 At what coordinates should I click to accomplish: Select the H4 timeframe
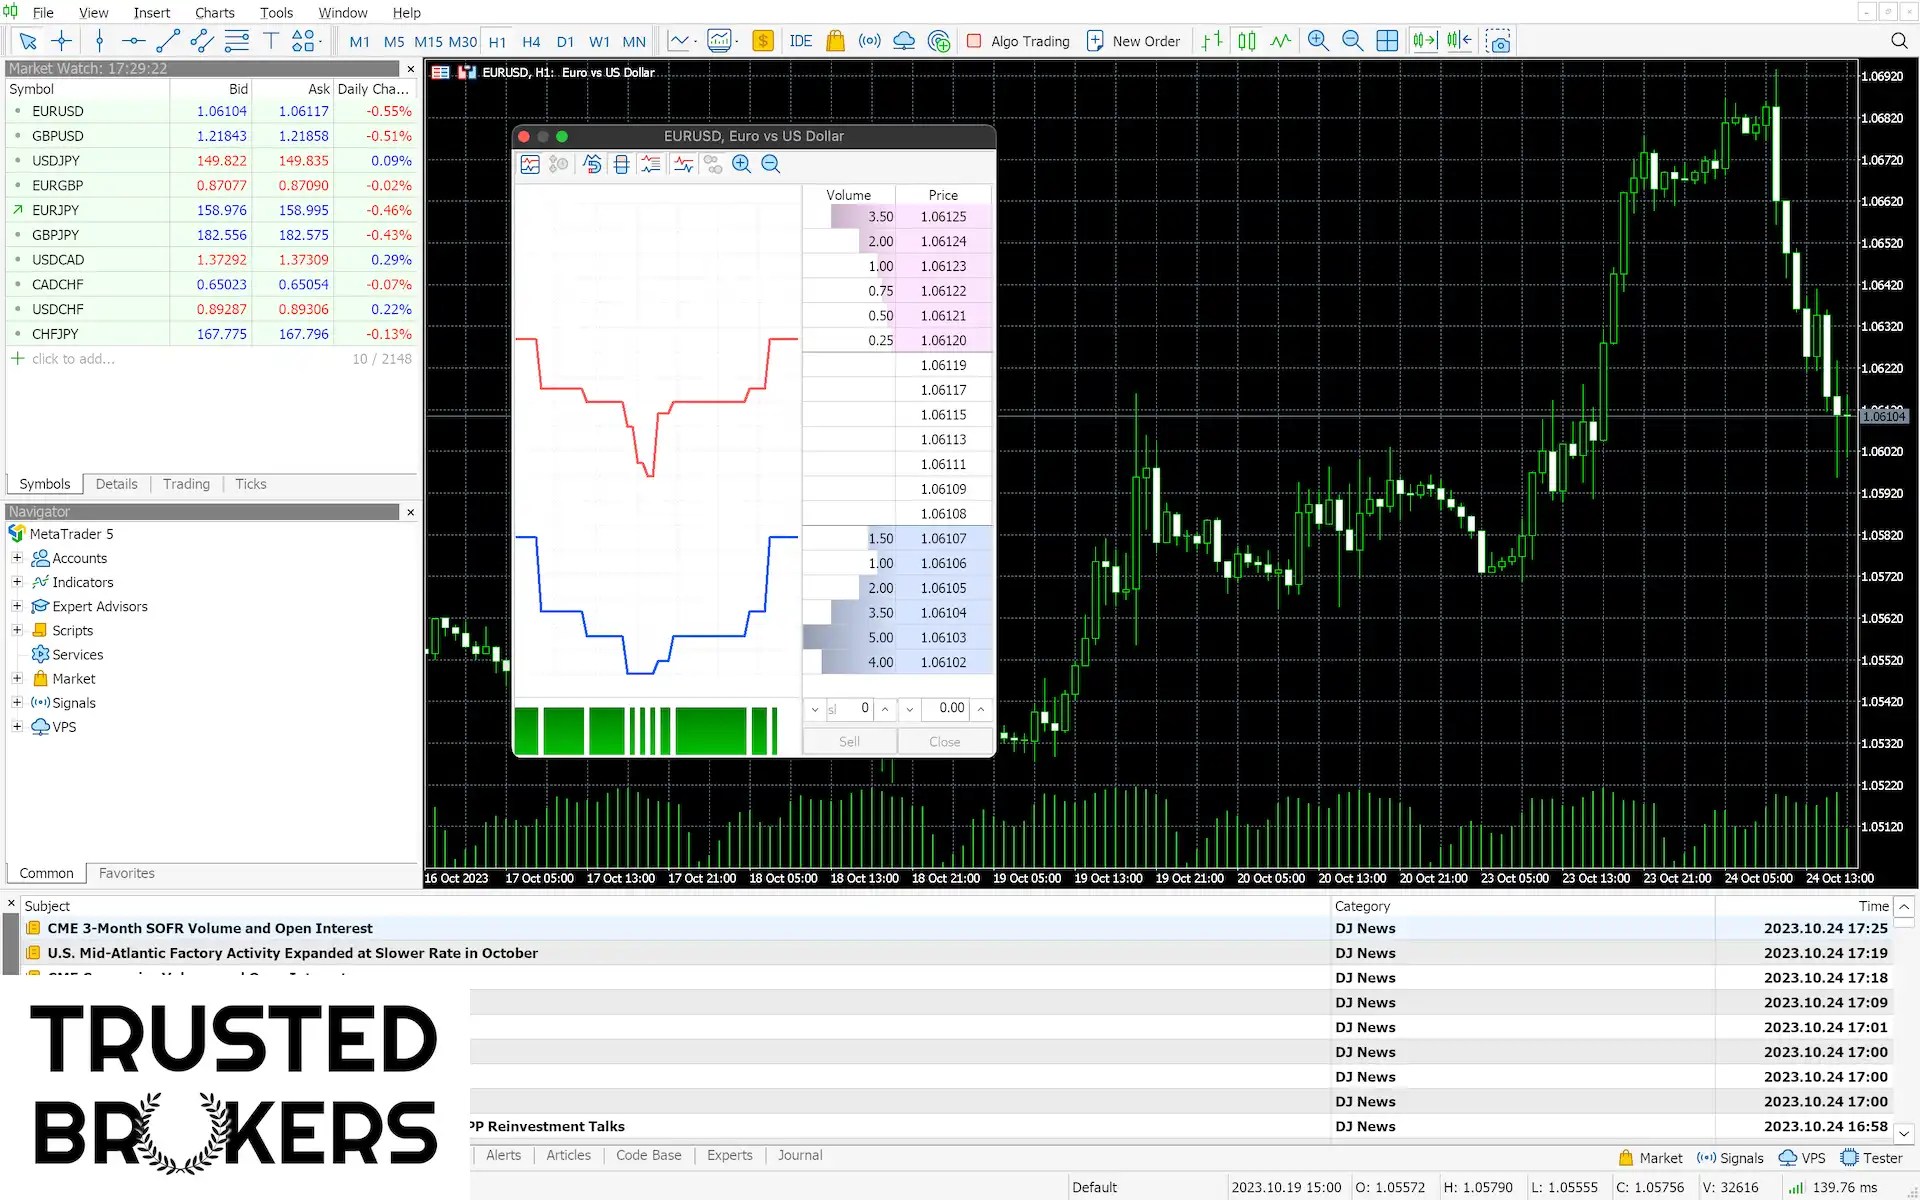(531, 41)
